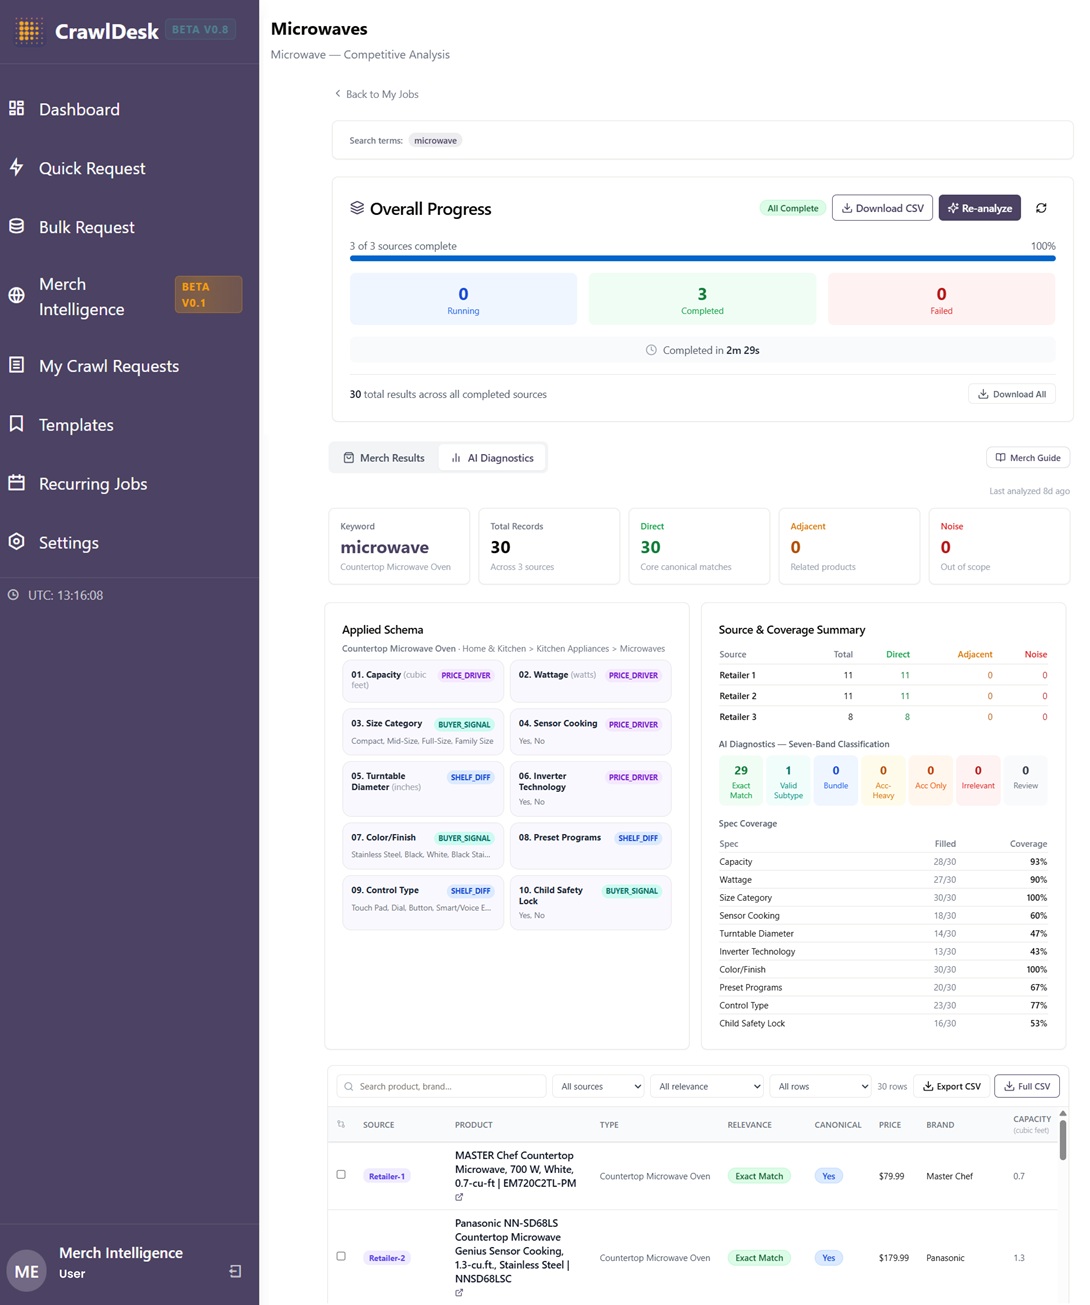Viewport: 1090px width, 1305px height.
Task: Select the Retailer-2 Panasonic row checkbox
Action: tap(341, 1257)
